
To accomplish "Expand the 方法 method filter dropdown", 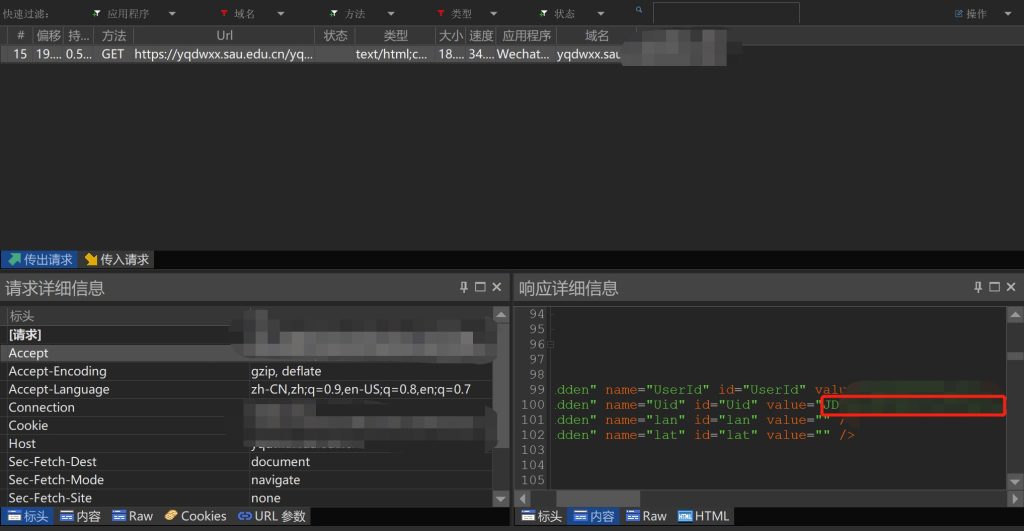I will pyautogui.click(x=389, y=14).
